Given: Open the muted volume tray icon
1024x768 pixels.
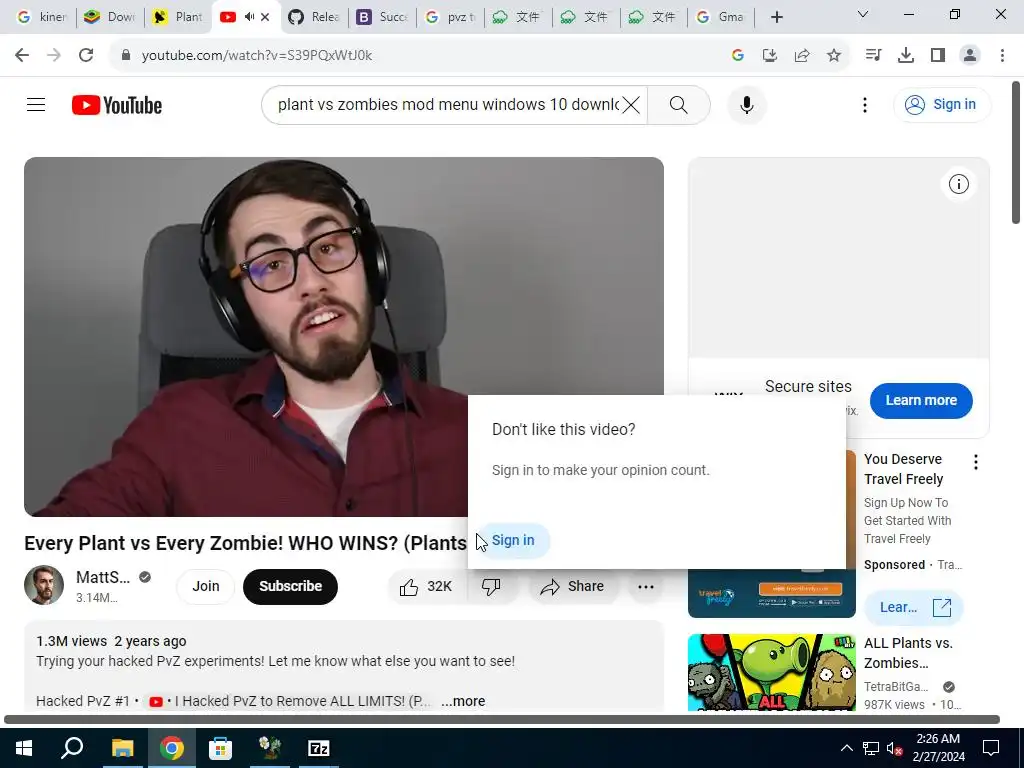Looking at the screenshot, I should [894, 748].
